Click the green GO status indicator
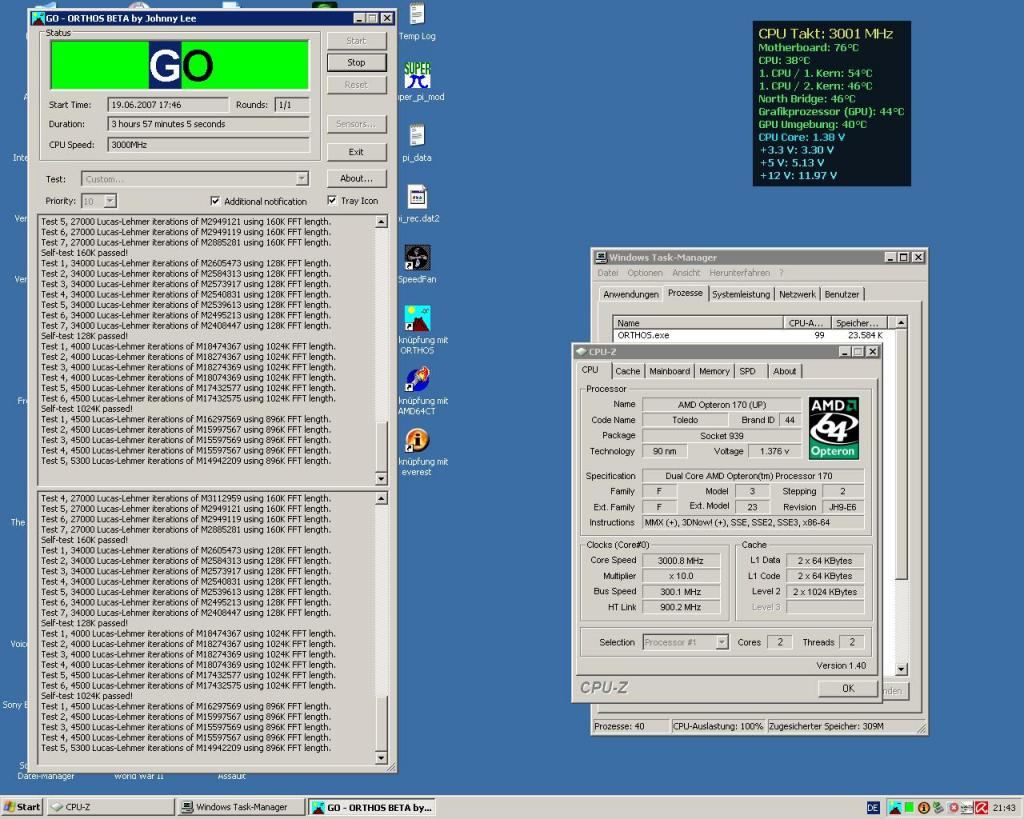 point(180,65)
